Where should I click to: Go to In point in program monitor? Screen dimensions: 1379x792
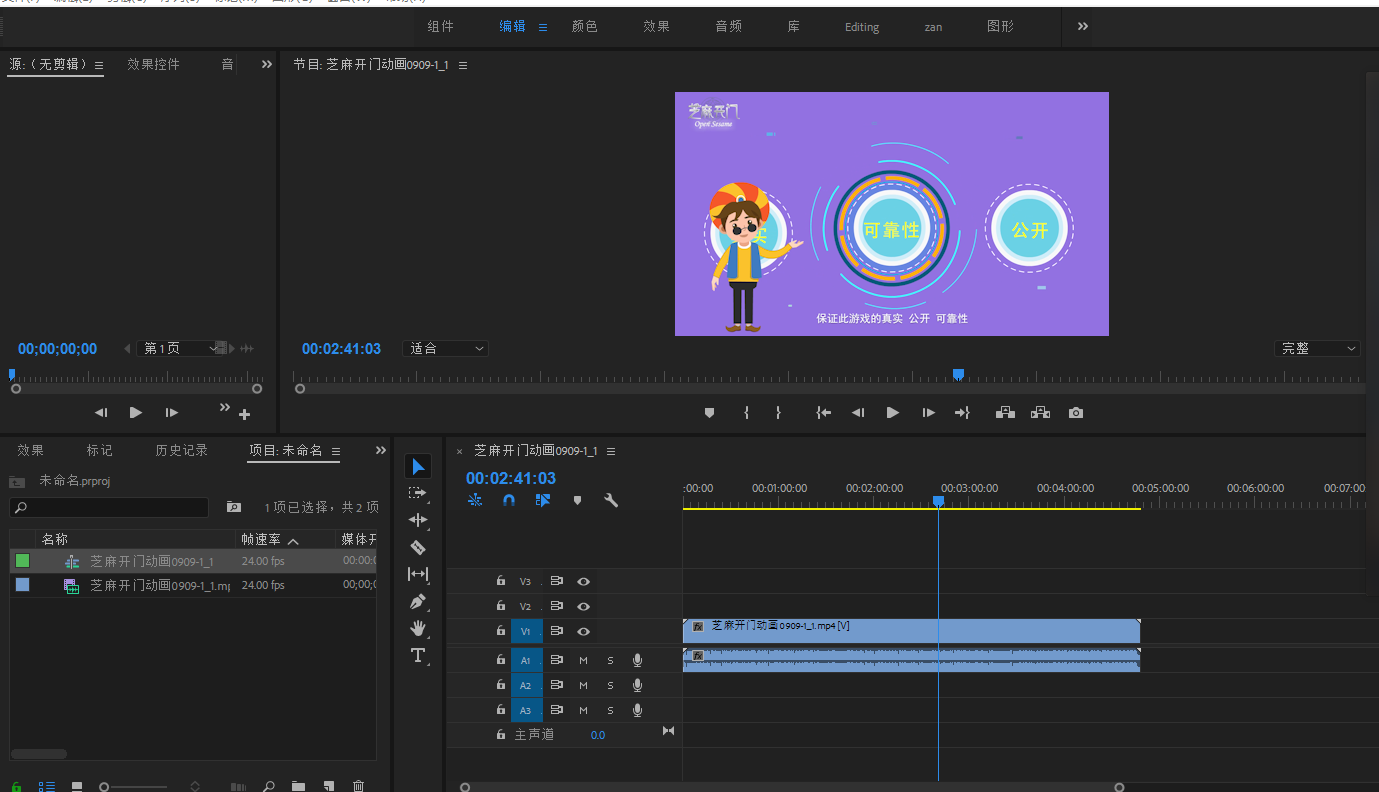point(823,412)
